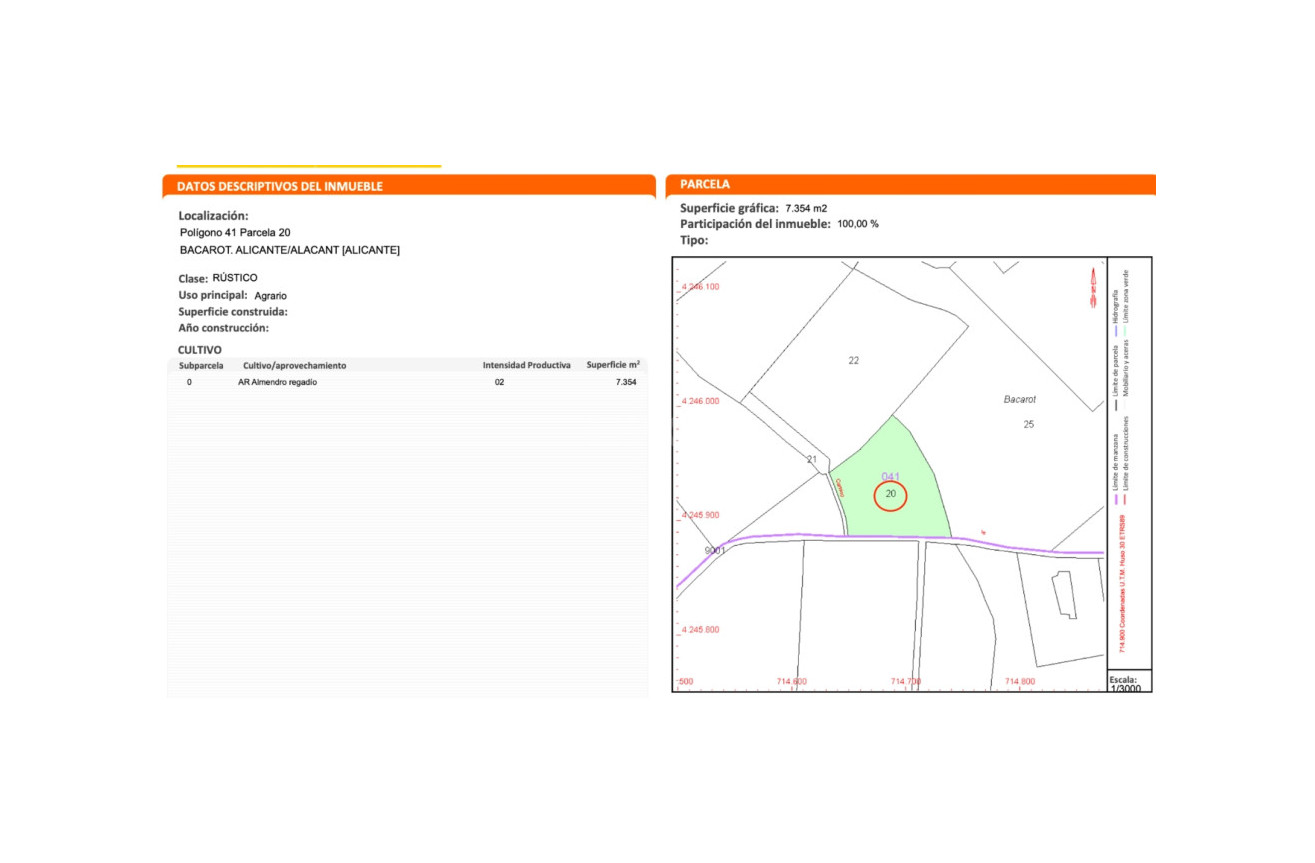Click the Escala 1/3000 box

tap(1129, 684)
